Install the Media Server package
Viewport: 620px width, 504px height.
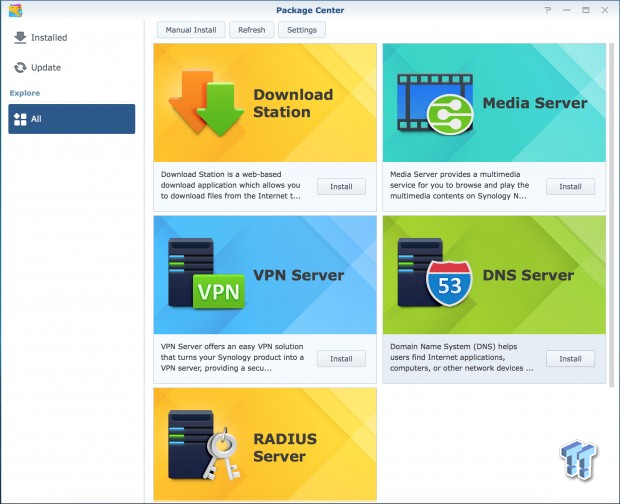570,187
